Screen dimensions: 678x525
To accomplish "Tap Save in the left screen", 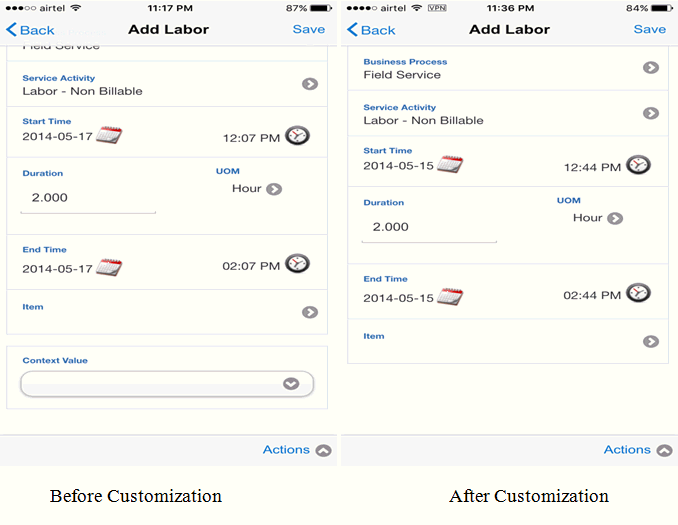I will tap(308, 29).
